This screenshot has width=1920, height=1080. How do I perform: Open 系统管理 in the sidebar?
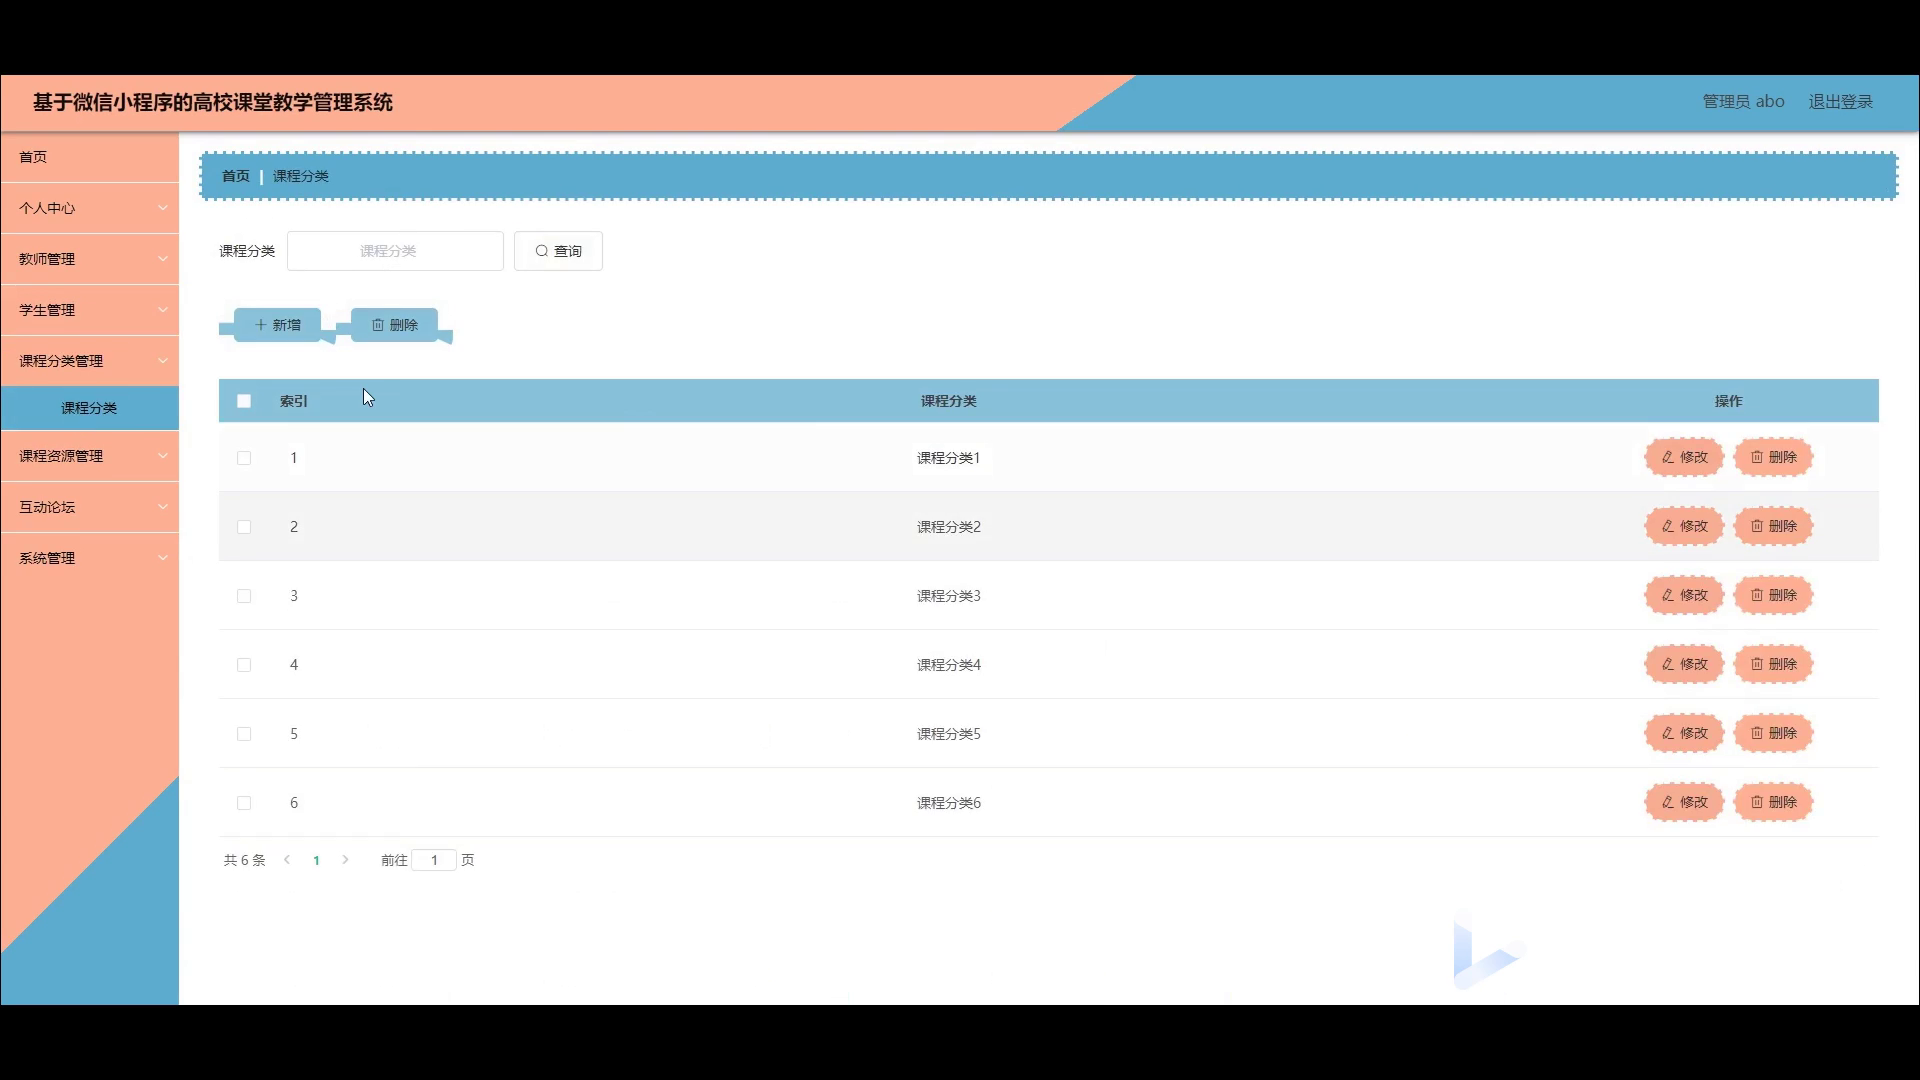coord(89,558)
